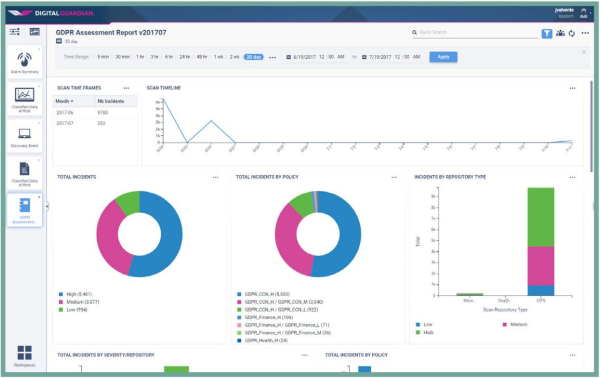
Task: Click the Quick Search magnifier icon
Action: pyautogui.click(x=414, y=33)
